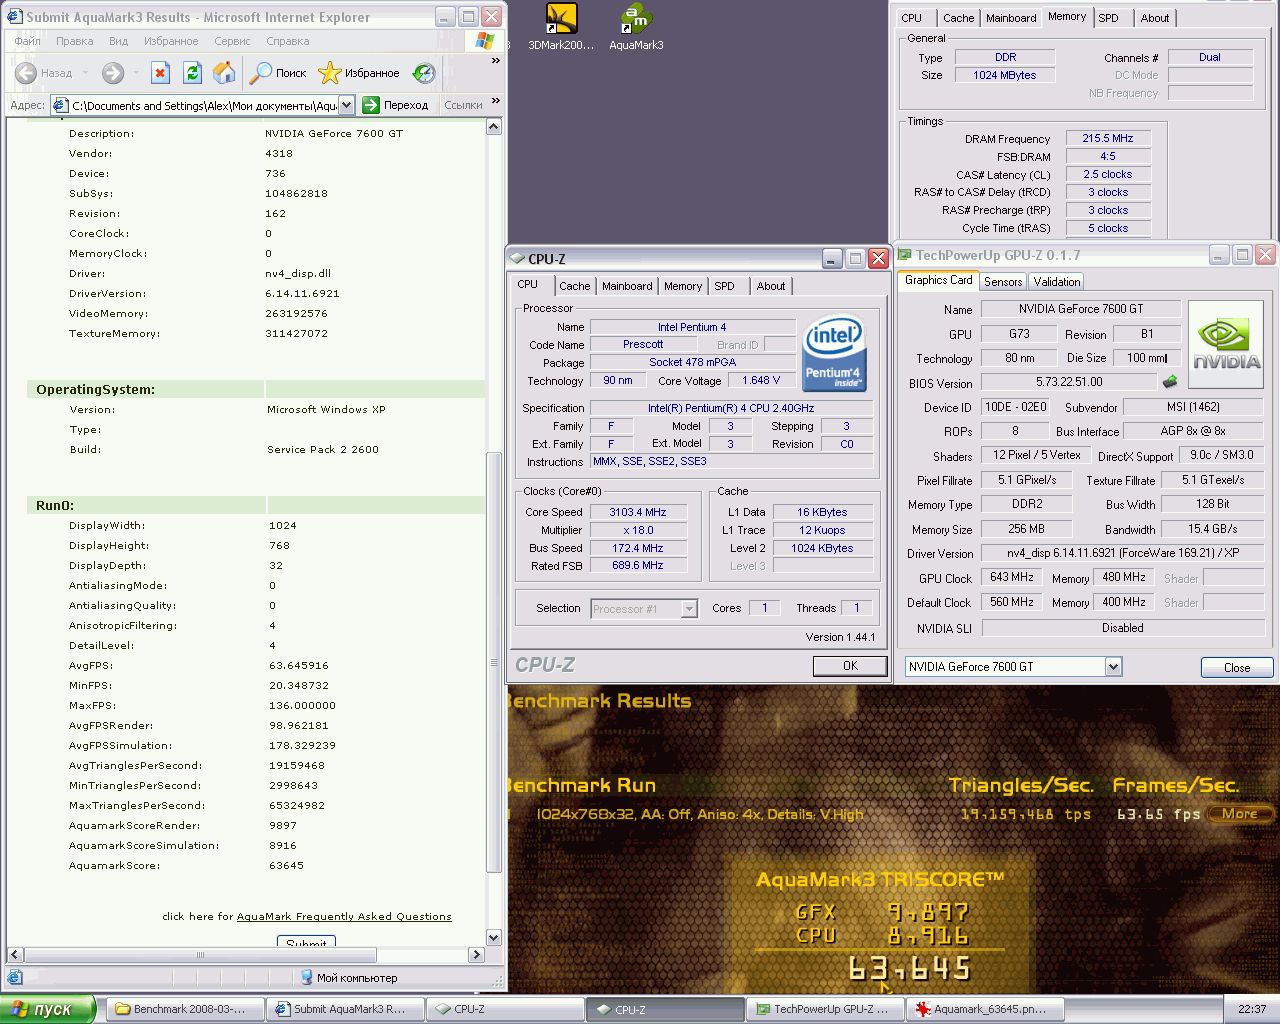Image resolution: width=1280 pixels, height=1024 pixels.
Task: Click the пуск Start button
Action: 48,1009
